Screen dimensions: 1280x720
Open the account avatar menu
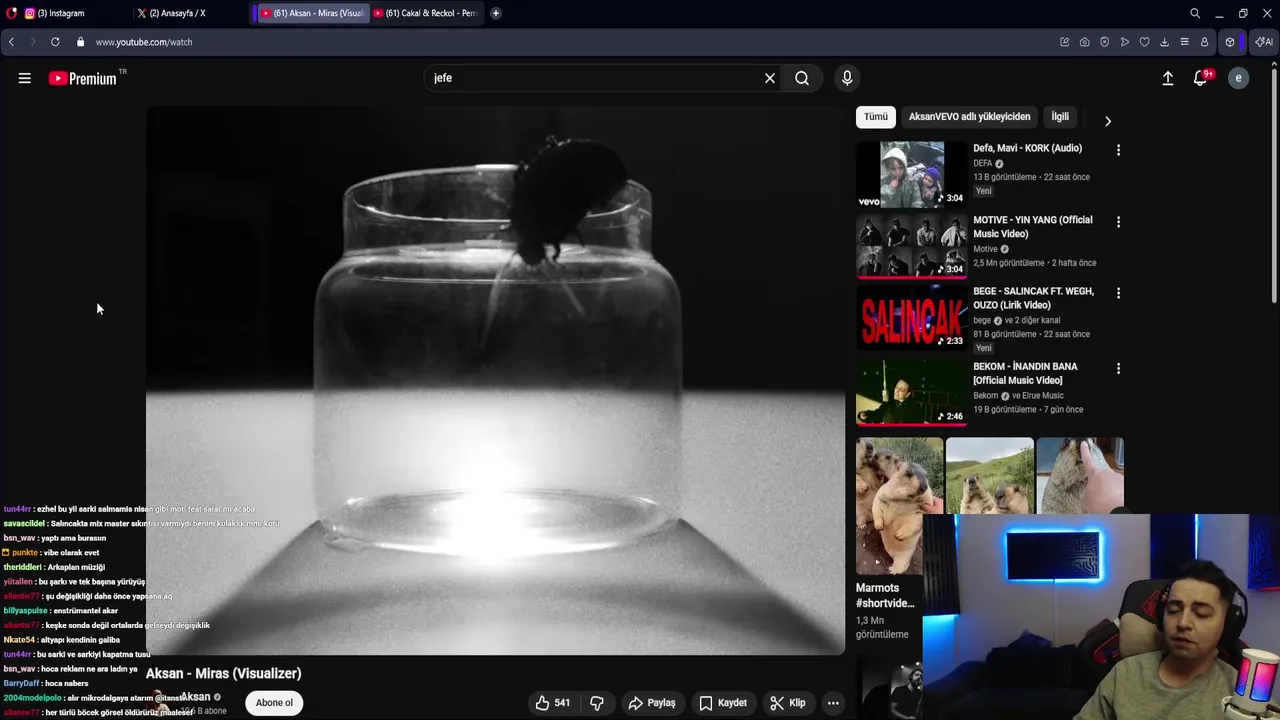[1238, 78]
